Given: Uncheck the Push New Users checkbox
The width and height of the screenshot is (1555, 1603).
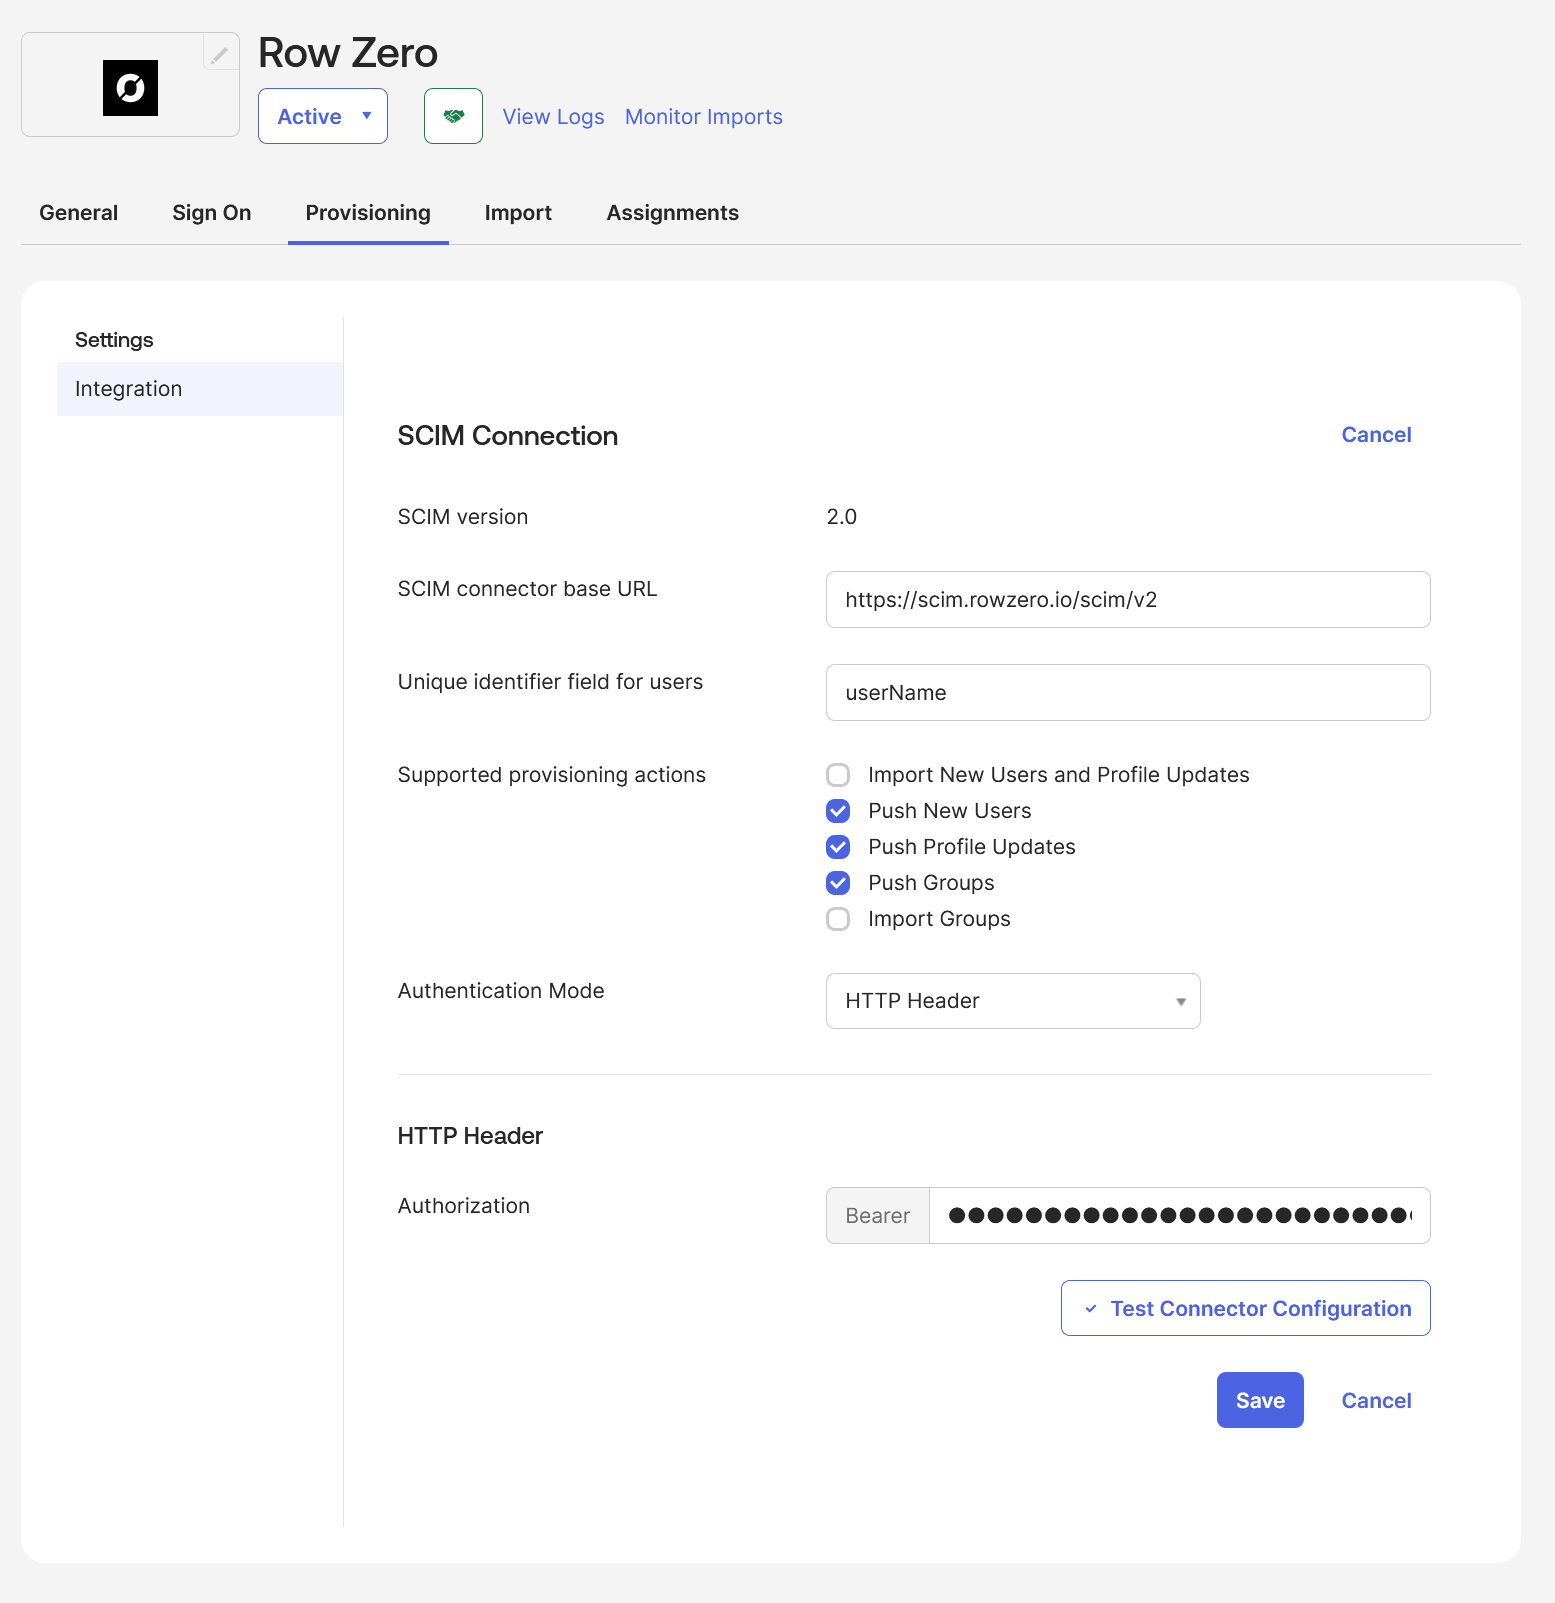Looking at the screenshot, I should [x=838, y=811].
